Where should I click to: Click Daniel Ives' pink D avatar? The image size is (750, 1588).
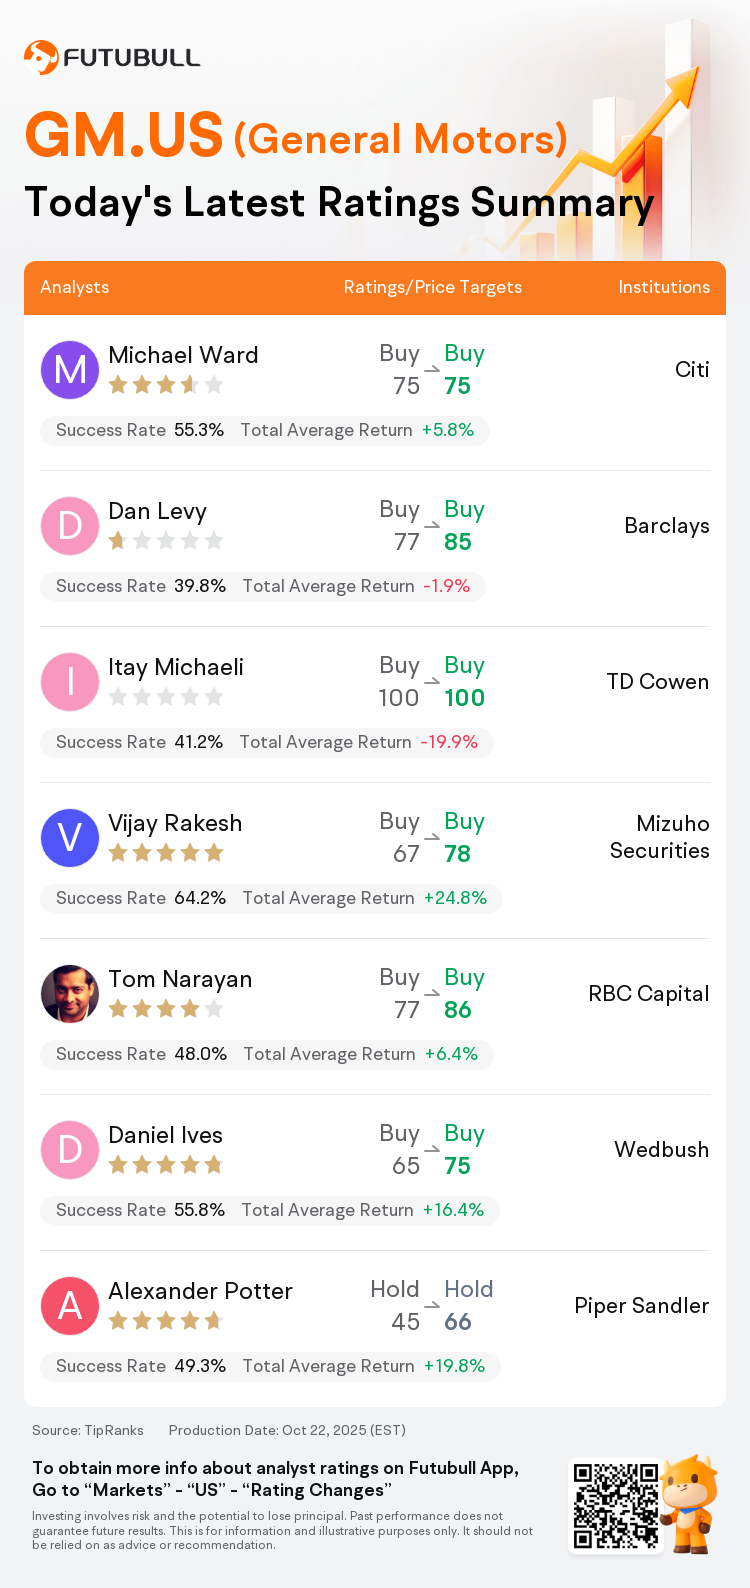[x=70, y=1149]
